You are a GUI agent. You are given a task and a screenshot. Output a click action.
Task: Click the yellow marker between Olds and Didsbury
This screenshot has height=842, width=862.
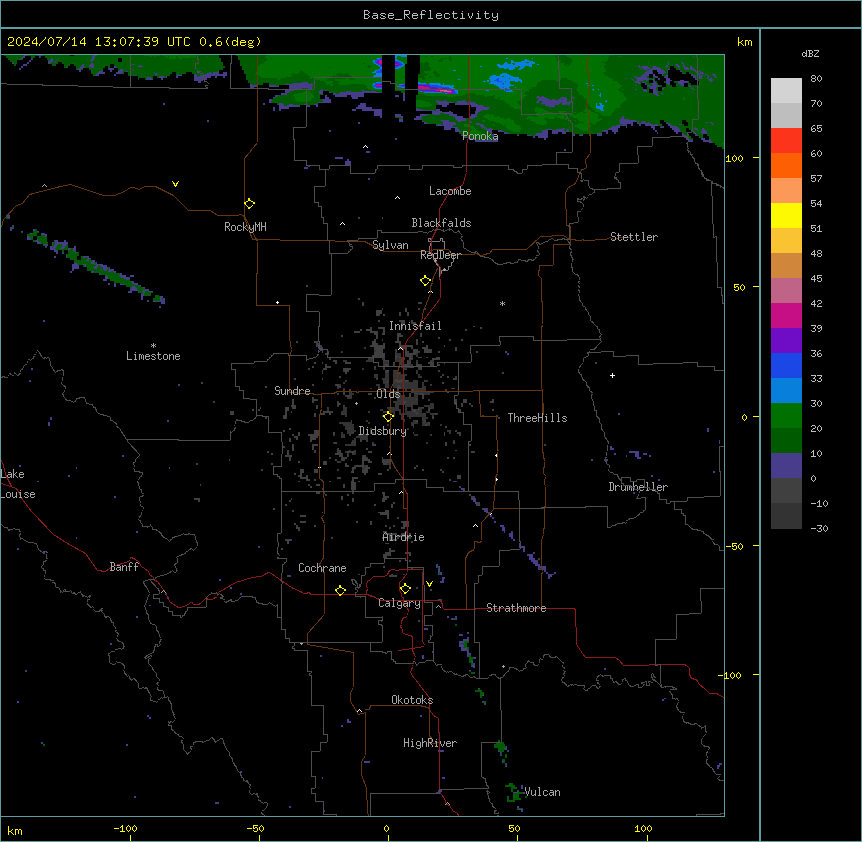pyautogui.click(x=388, y=417)
